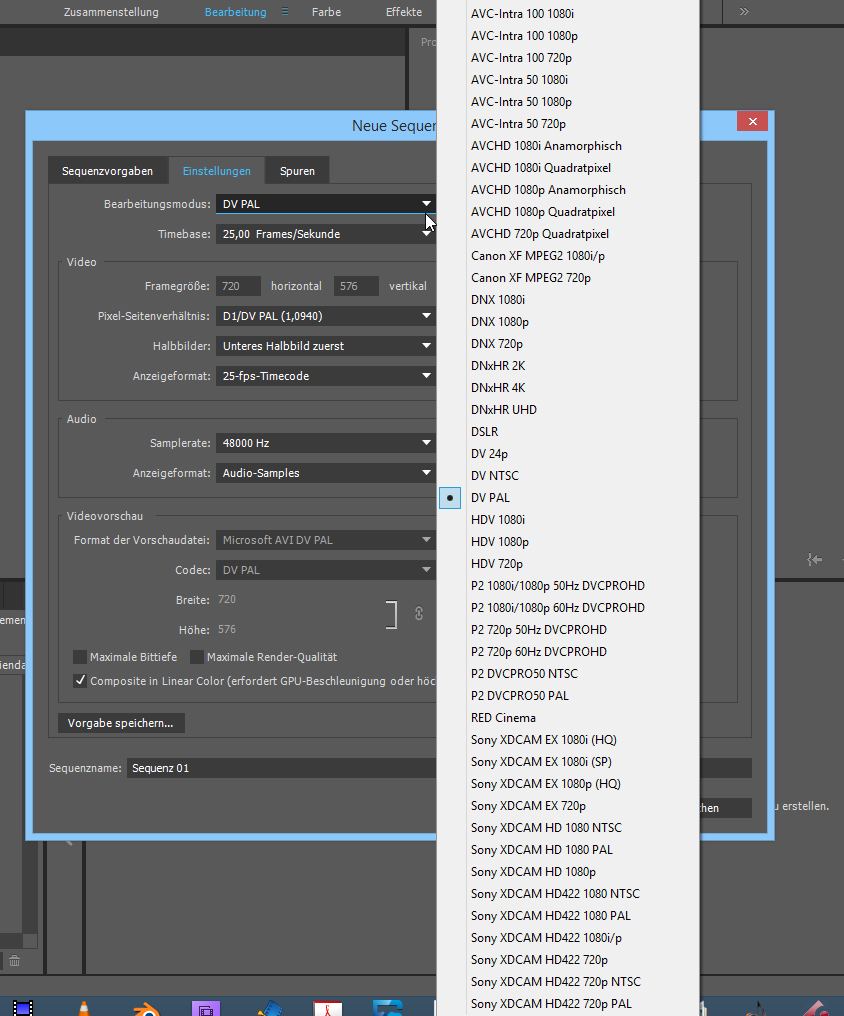Click the purple film icon on the taskbar
The width and height of the screenshot is (844, 1016).
[206, 1008]
